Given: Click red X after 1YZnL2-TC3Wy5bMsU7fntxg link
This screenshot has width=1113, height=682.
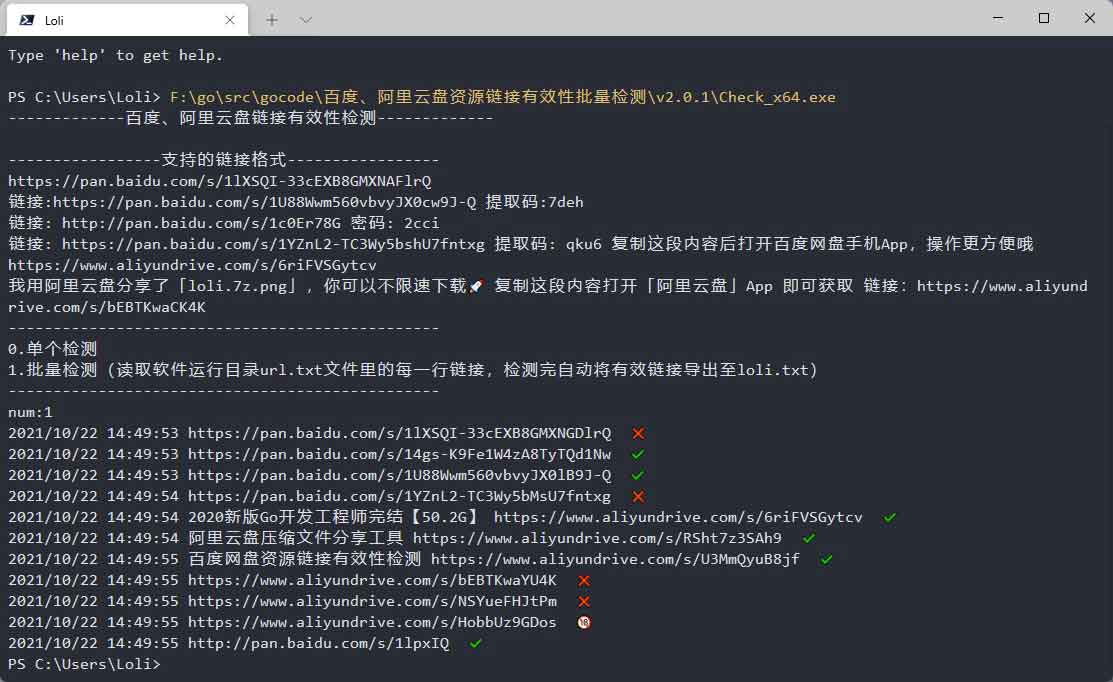Looking at the screenshot, I should [x=638, y=496].
